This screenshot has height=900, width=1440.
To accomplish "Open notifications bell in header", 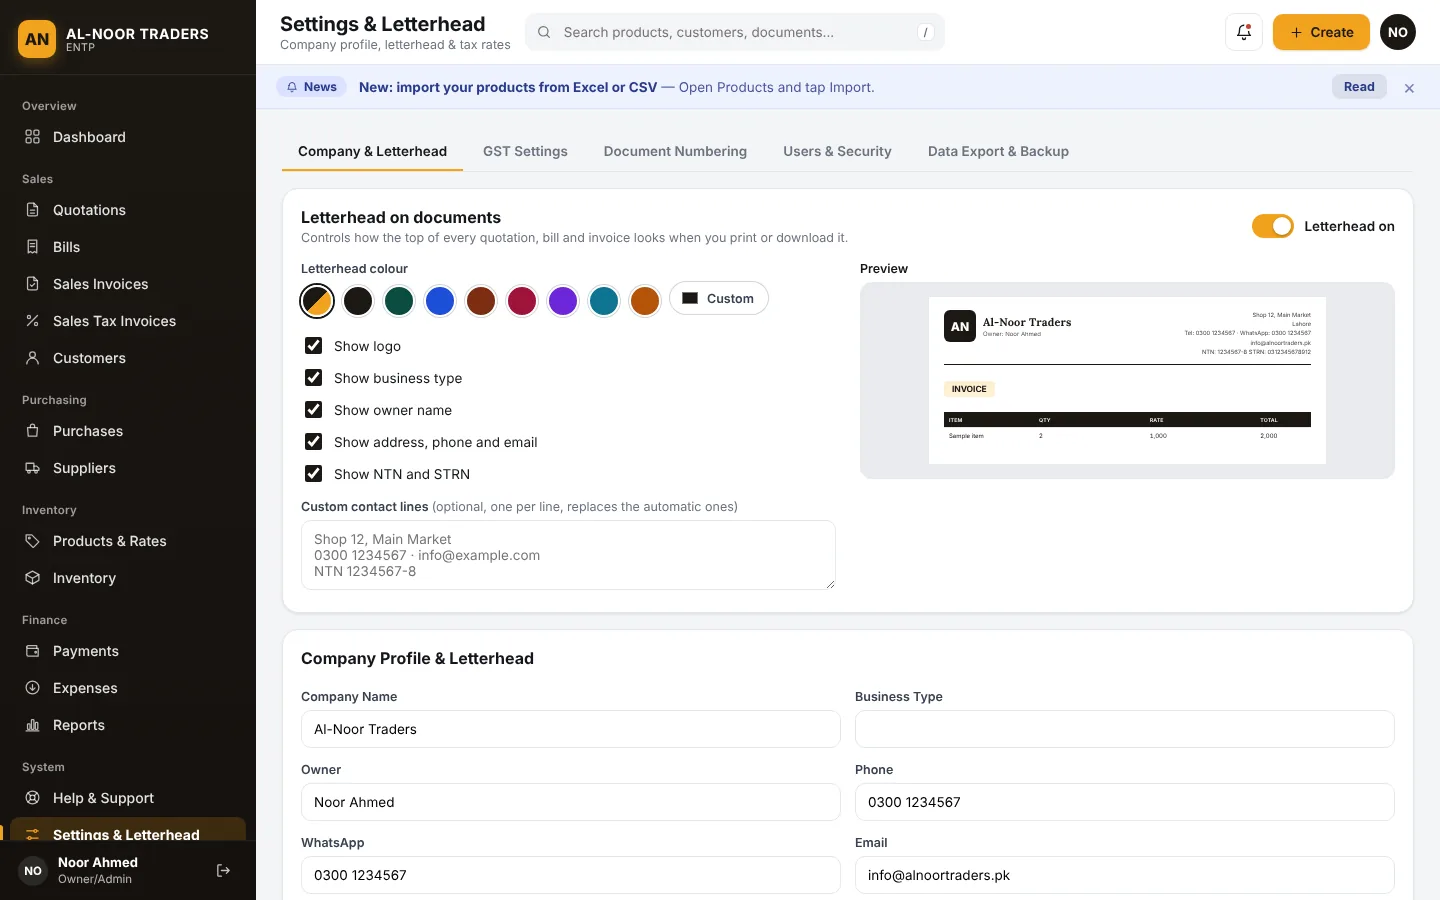I will pyautogui.click(x=1244, y=32).
